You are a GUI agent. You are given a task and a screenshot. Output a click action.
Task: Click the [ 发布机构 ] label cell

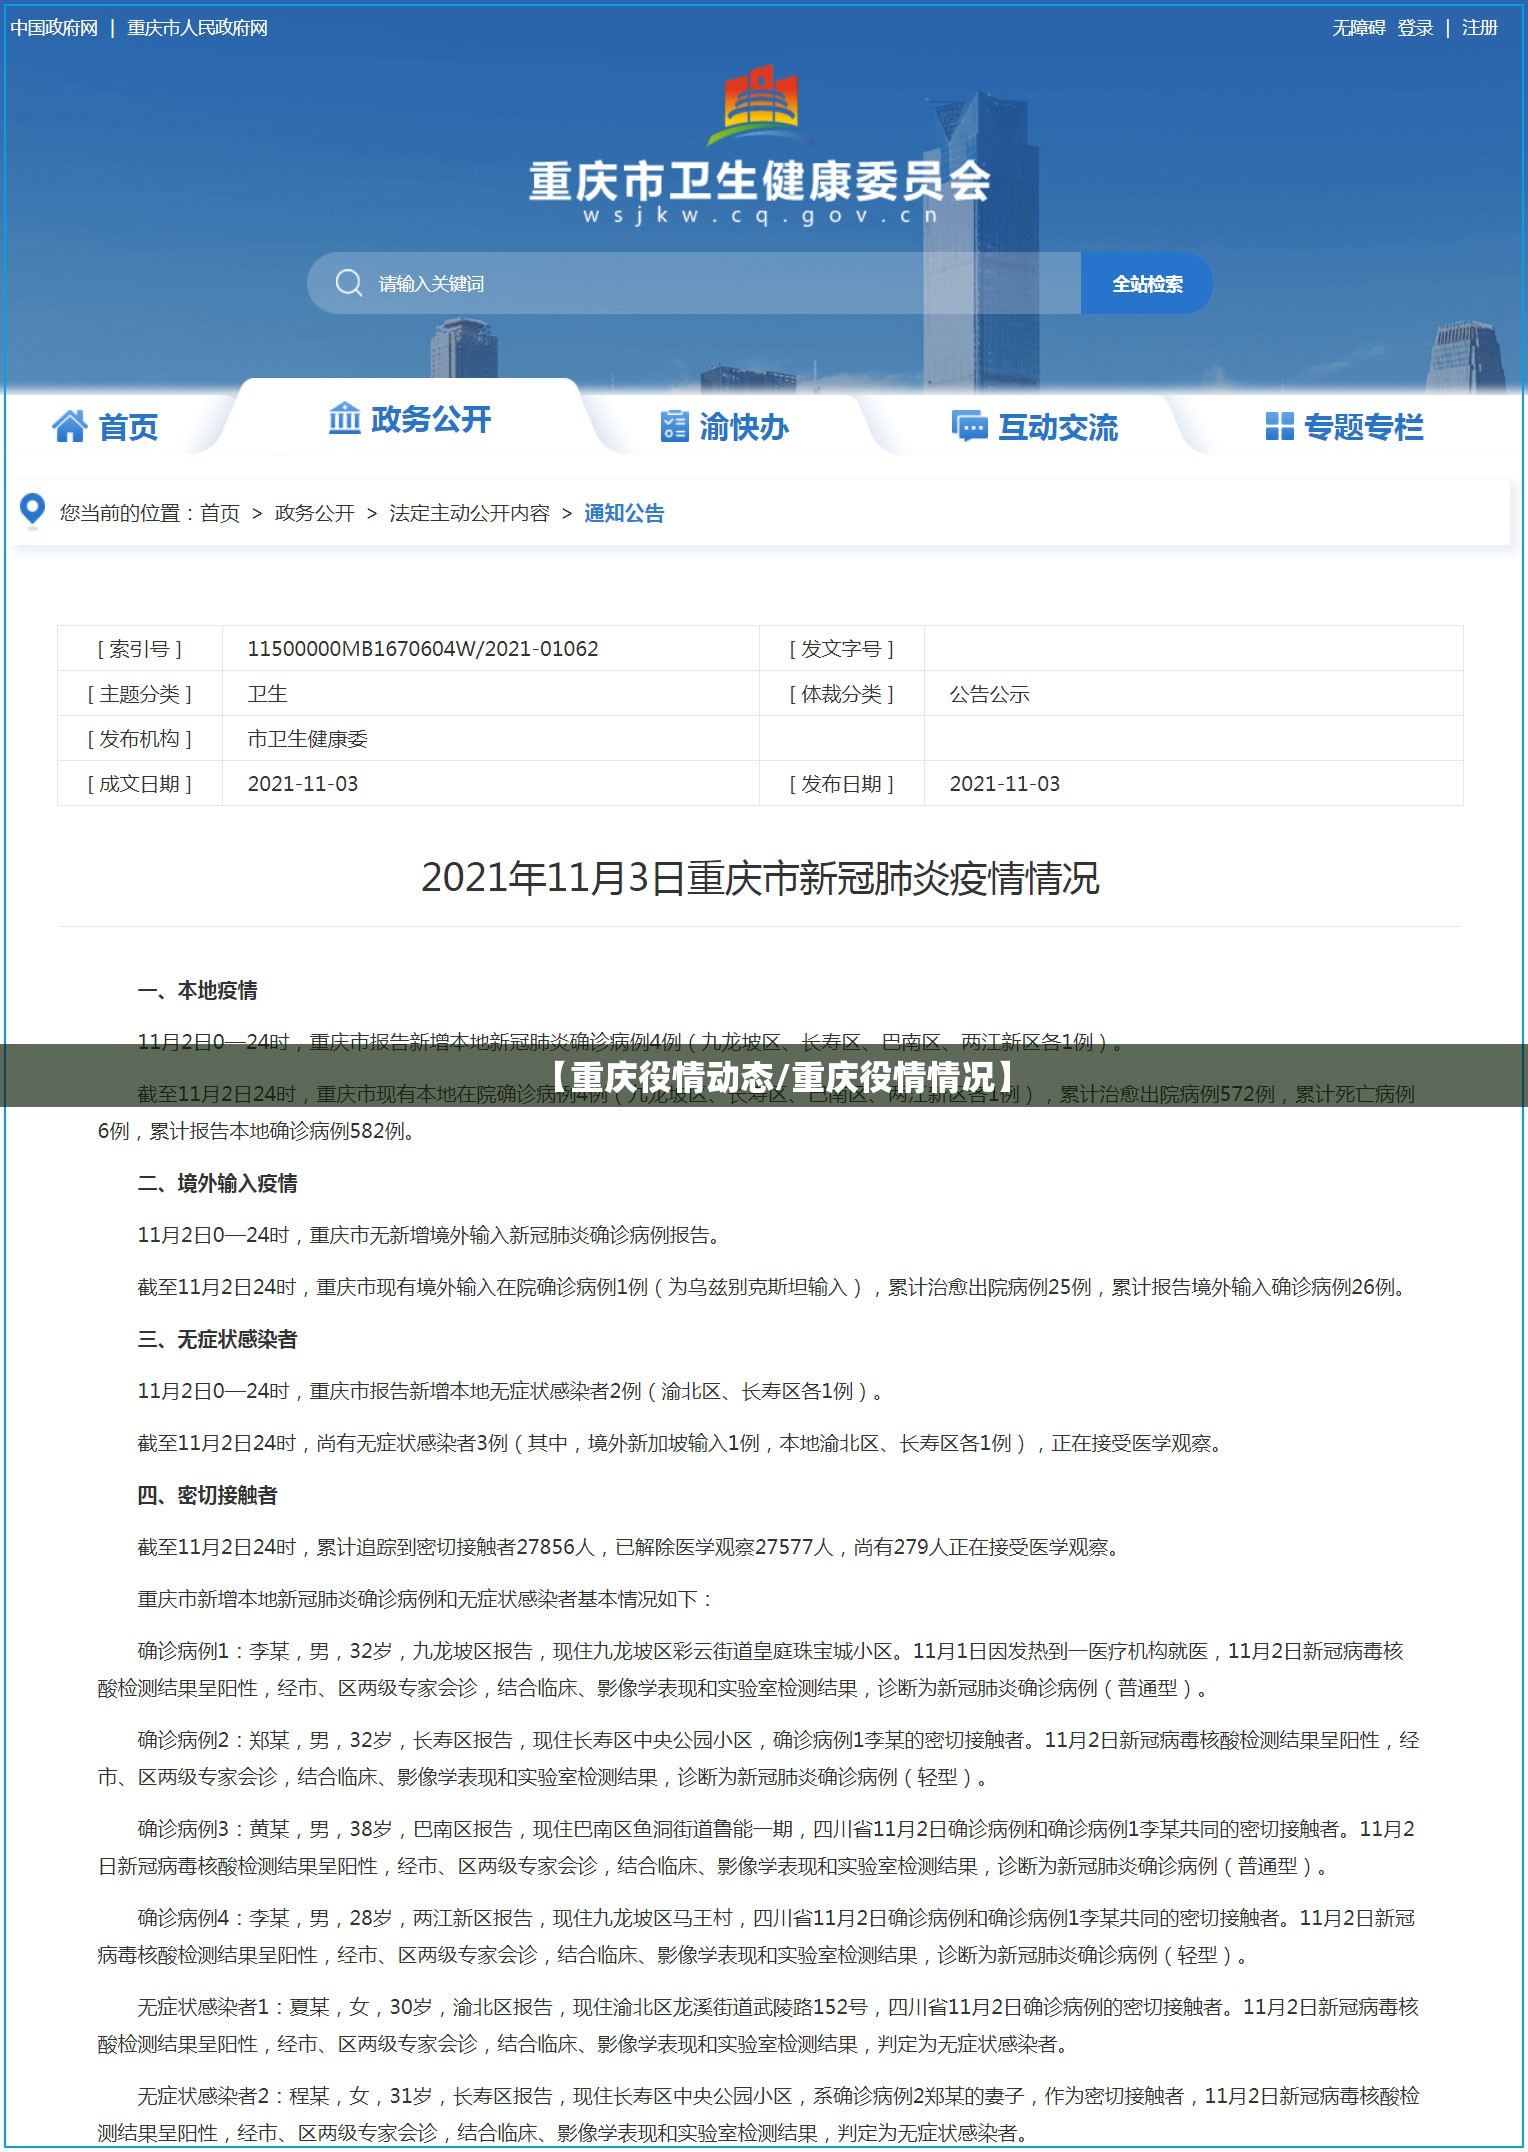[140, 738]
